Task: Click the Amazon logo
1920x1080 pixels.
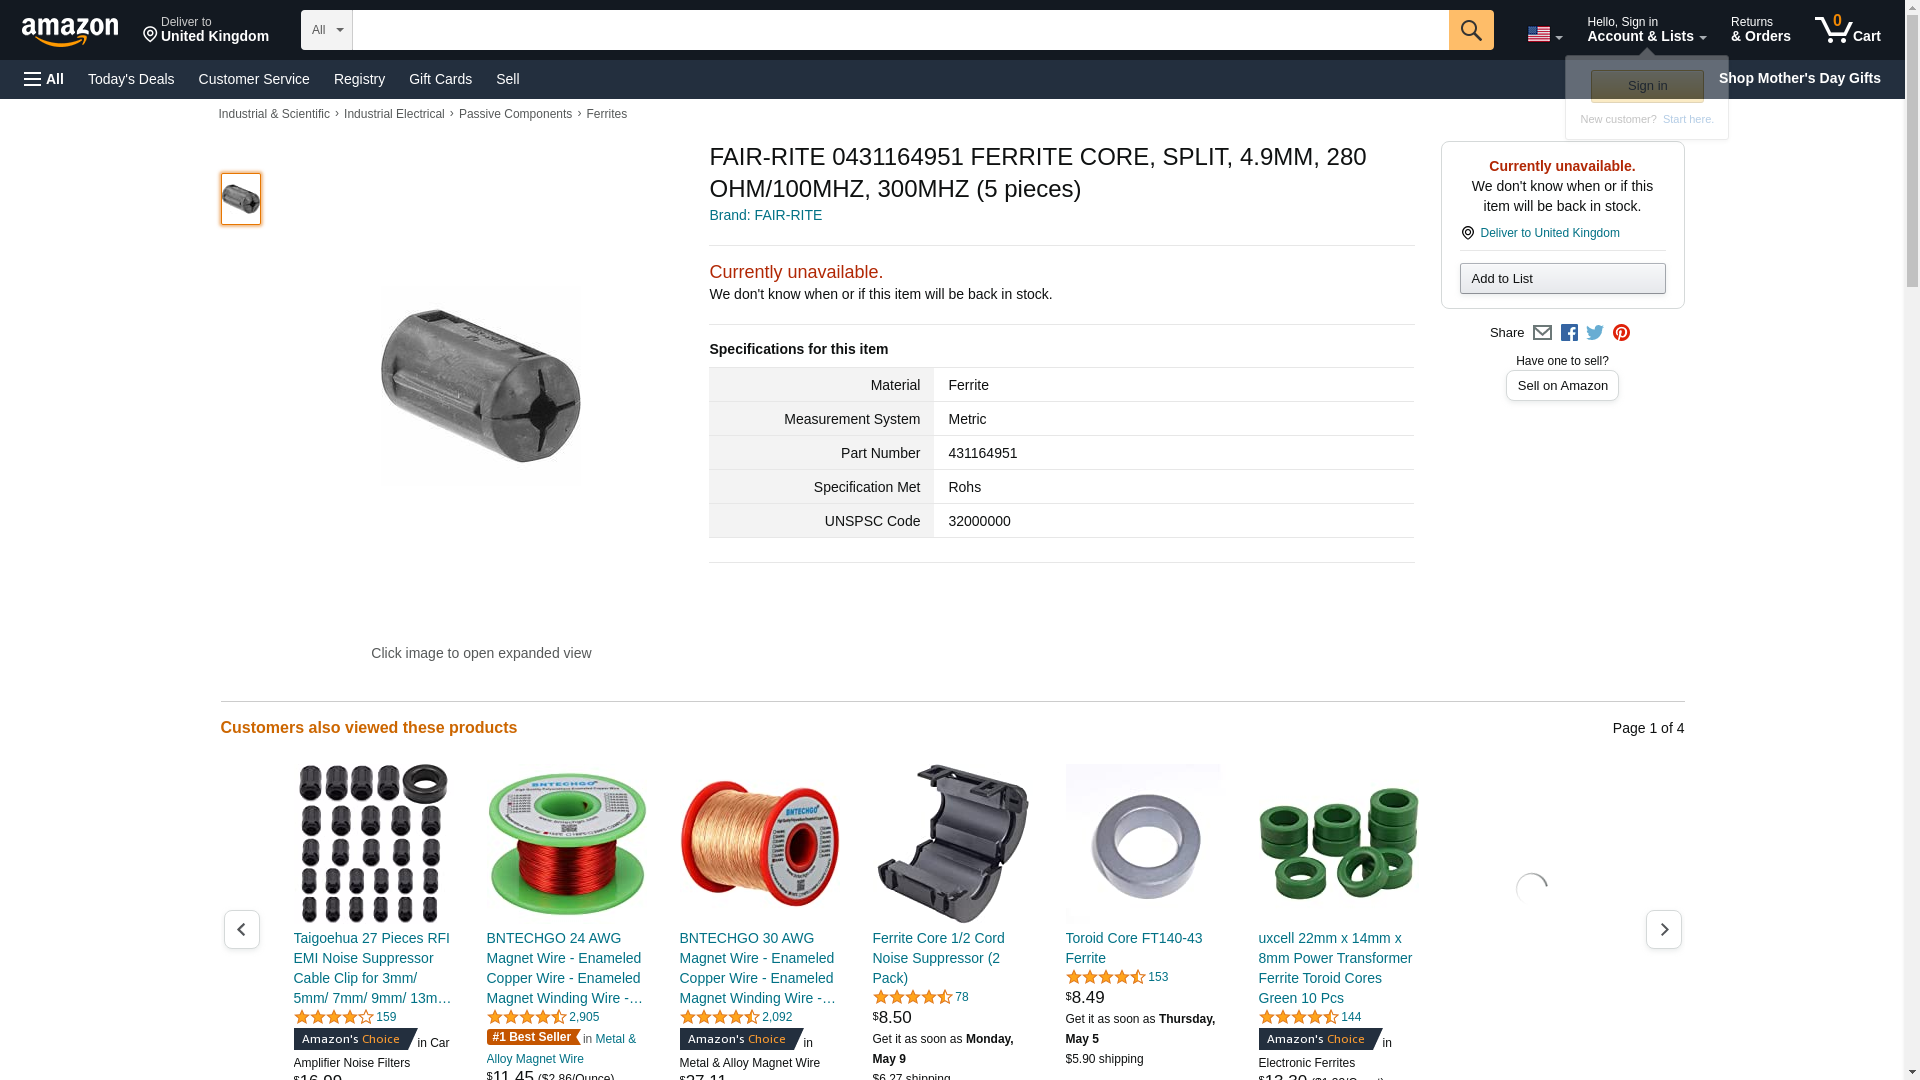Action: click(x=70, y=32)
